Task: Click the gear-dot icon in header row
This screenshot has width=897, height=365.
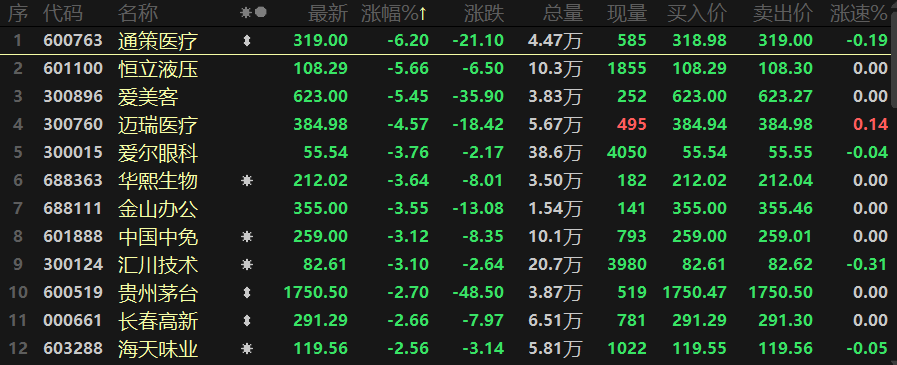Action: tap(253, 13)
